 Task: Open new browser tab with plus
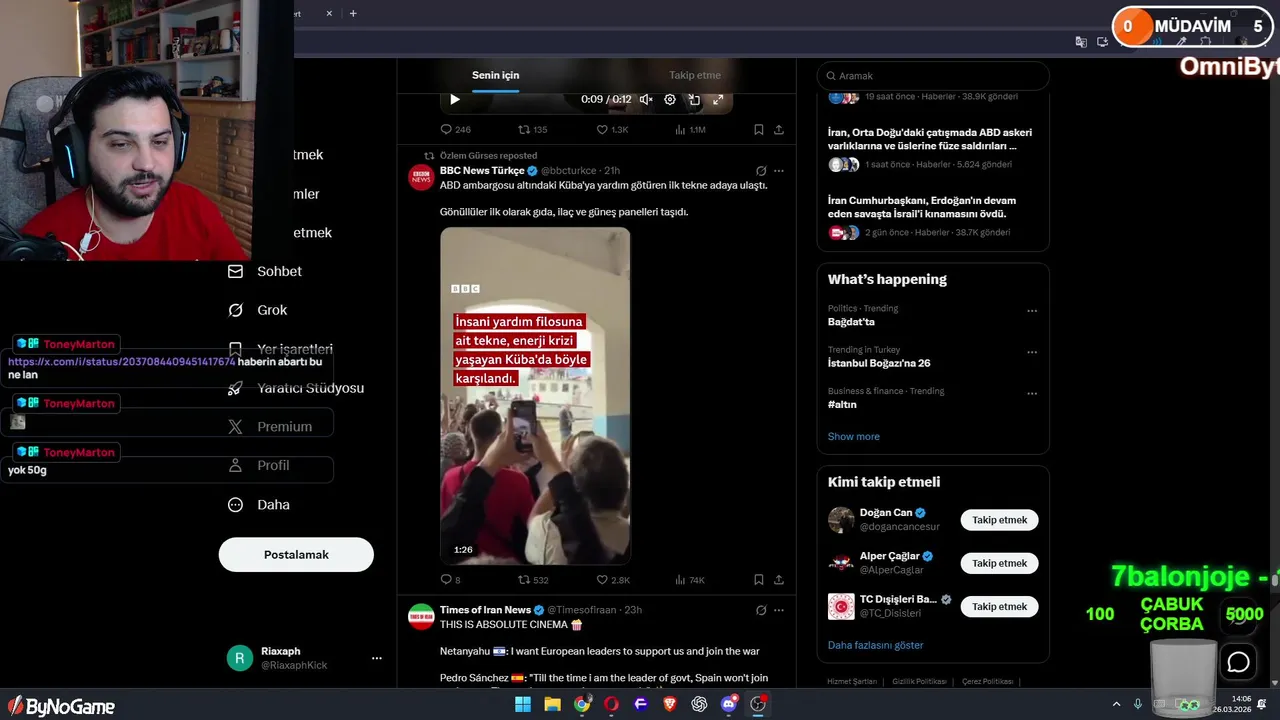coord(353,13)
